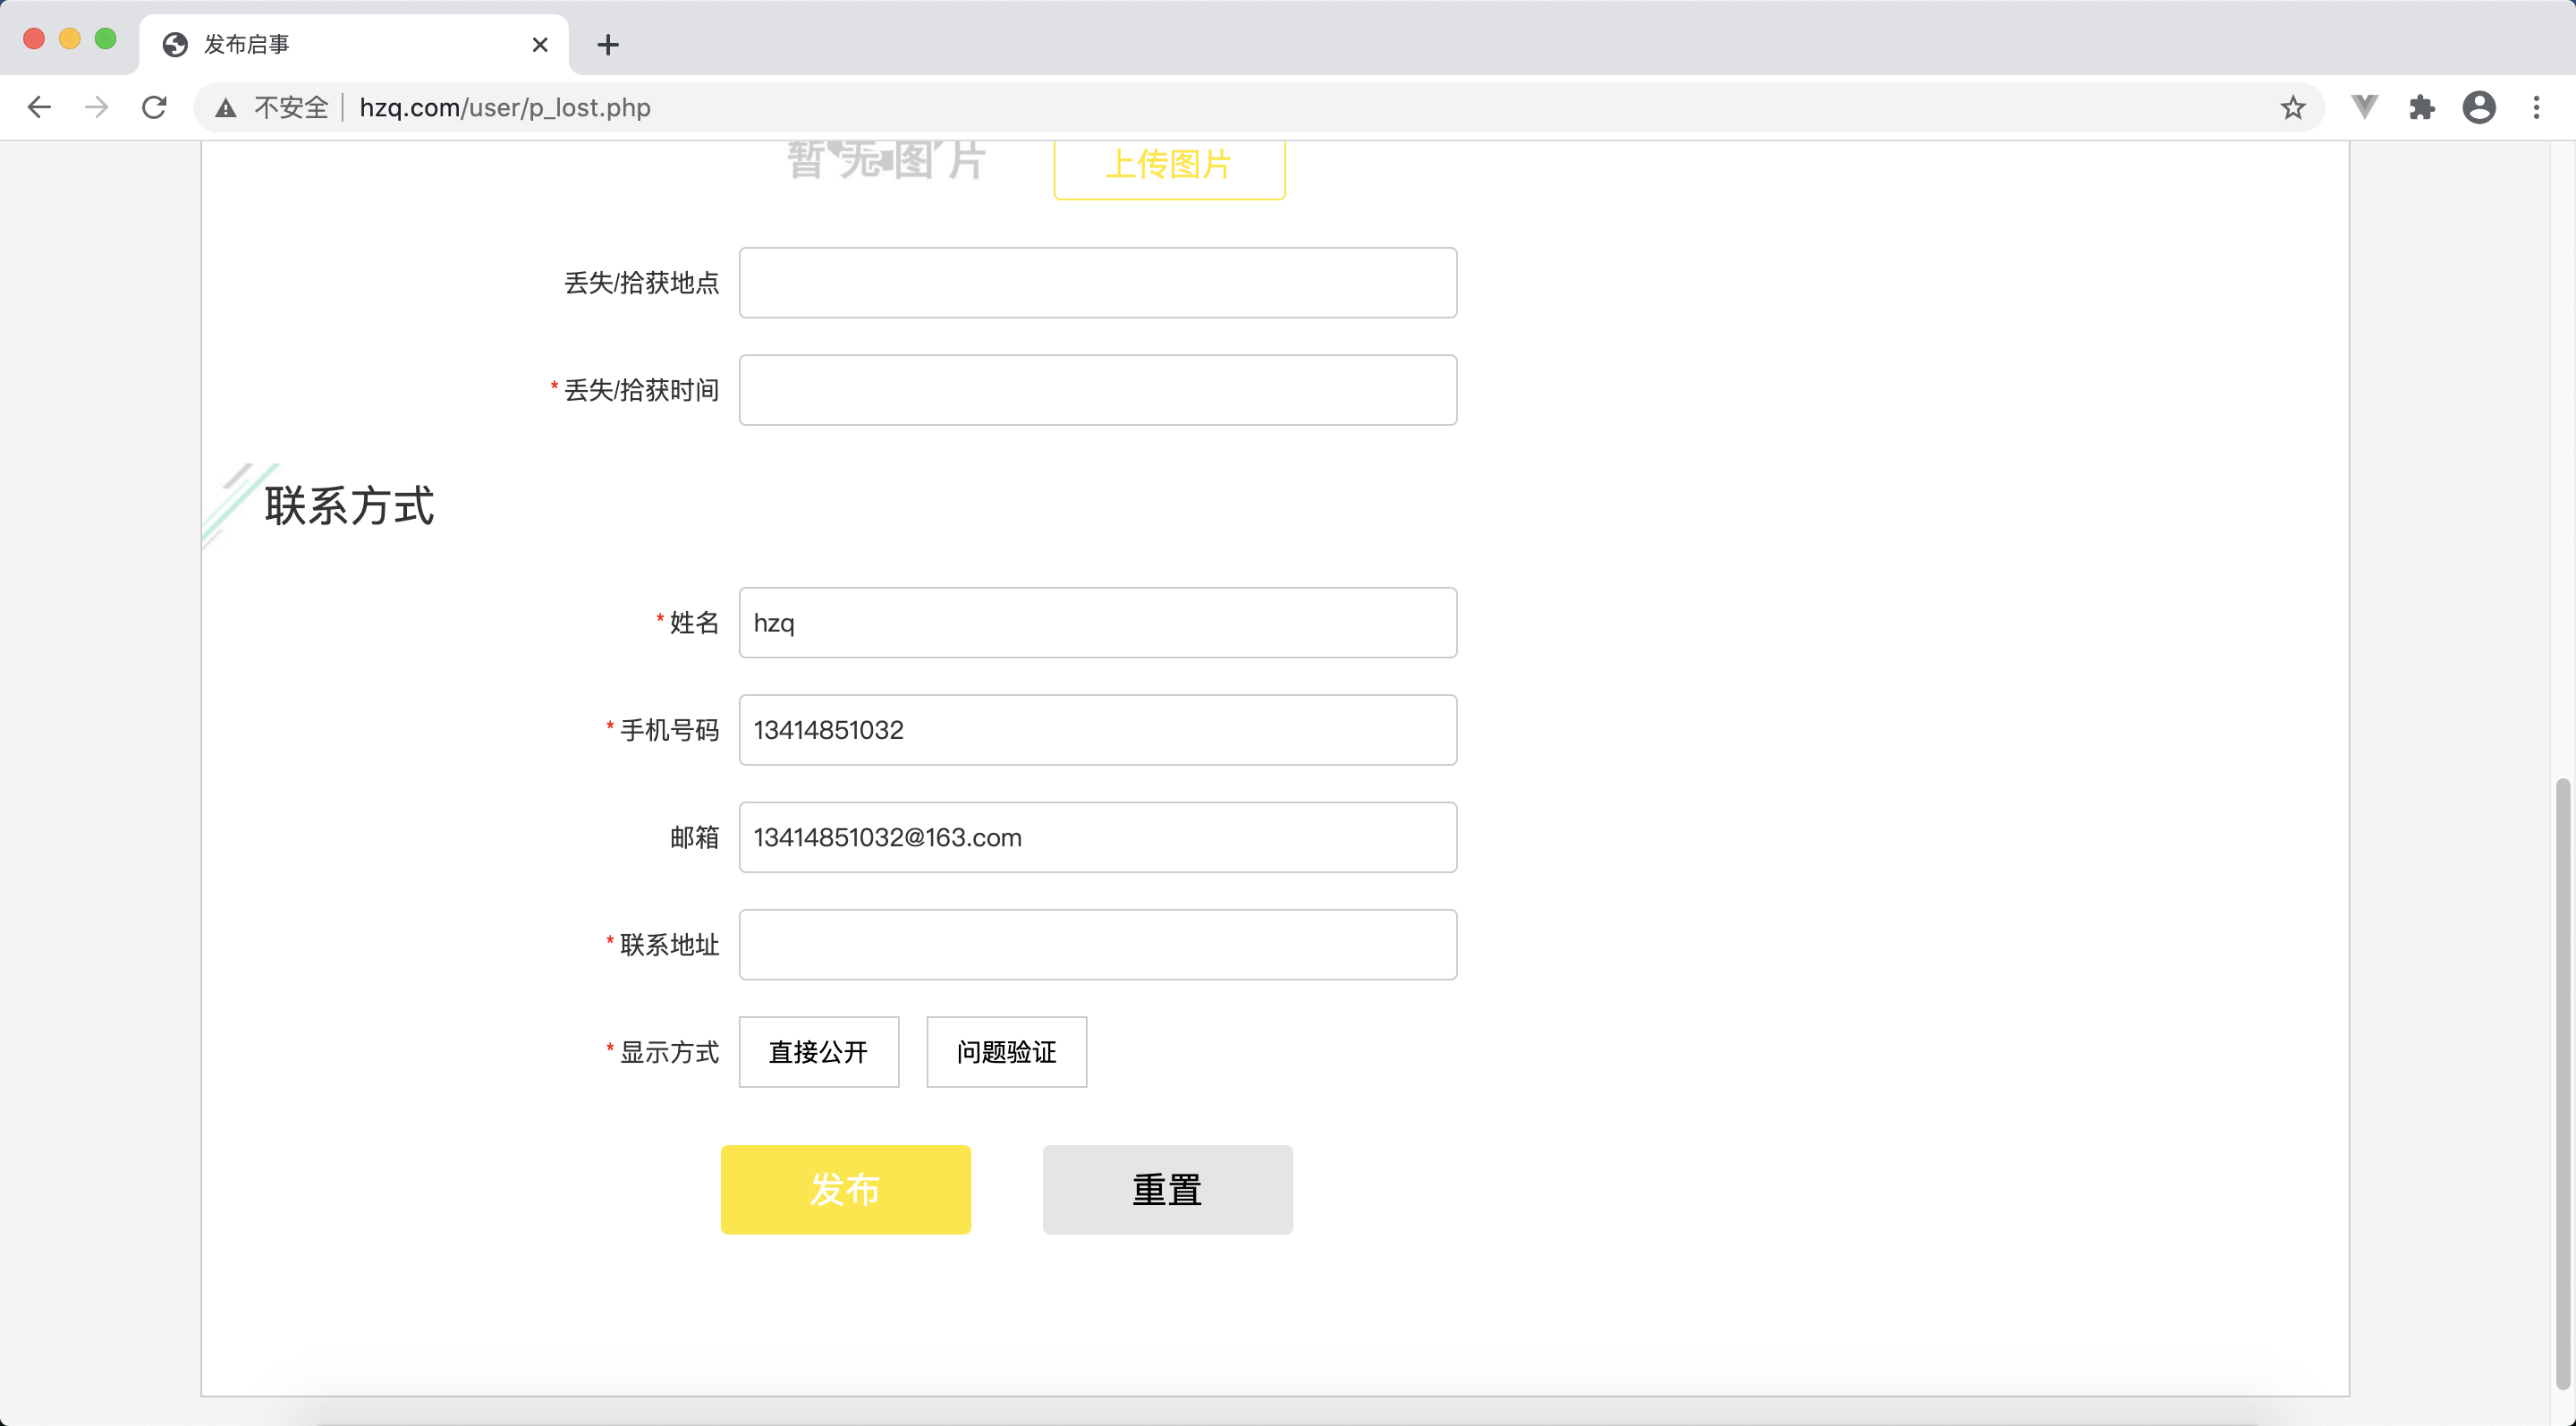This screenshot has height=1426, width=2576.
Task: Select the 问题验证 display option
Action: [x=1006, y=1052]
